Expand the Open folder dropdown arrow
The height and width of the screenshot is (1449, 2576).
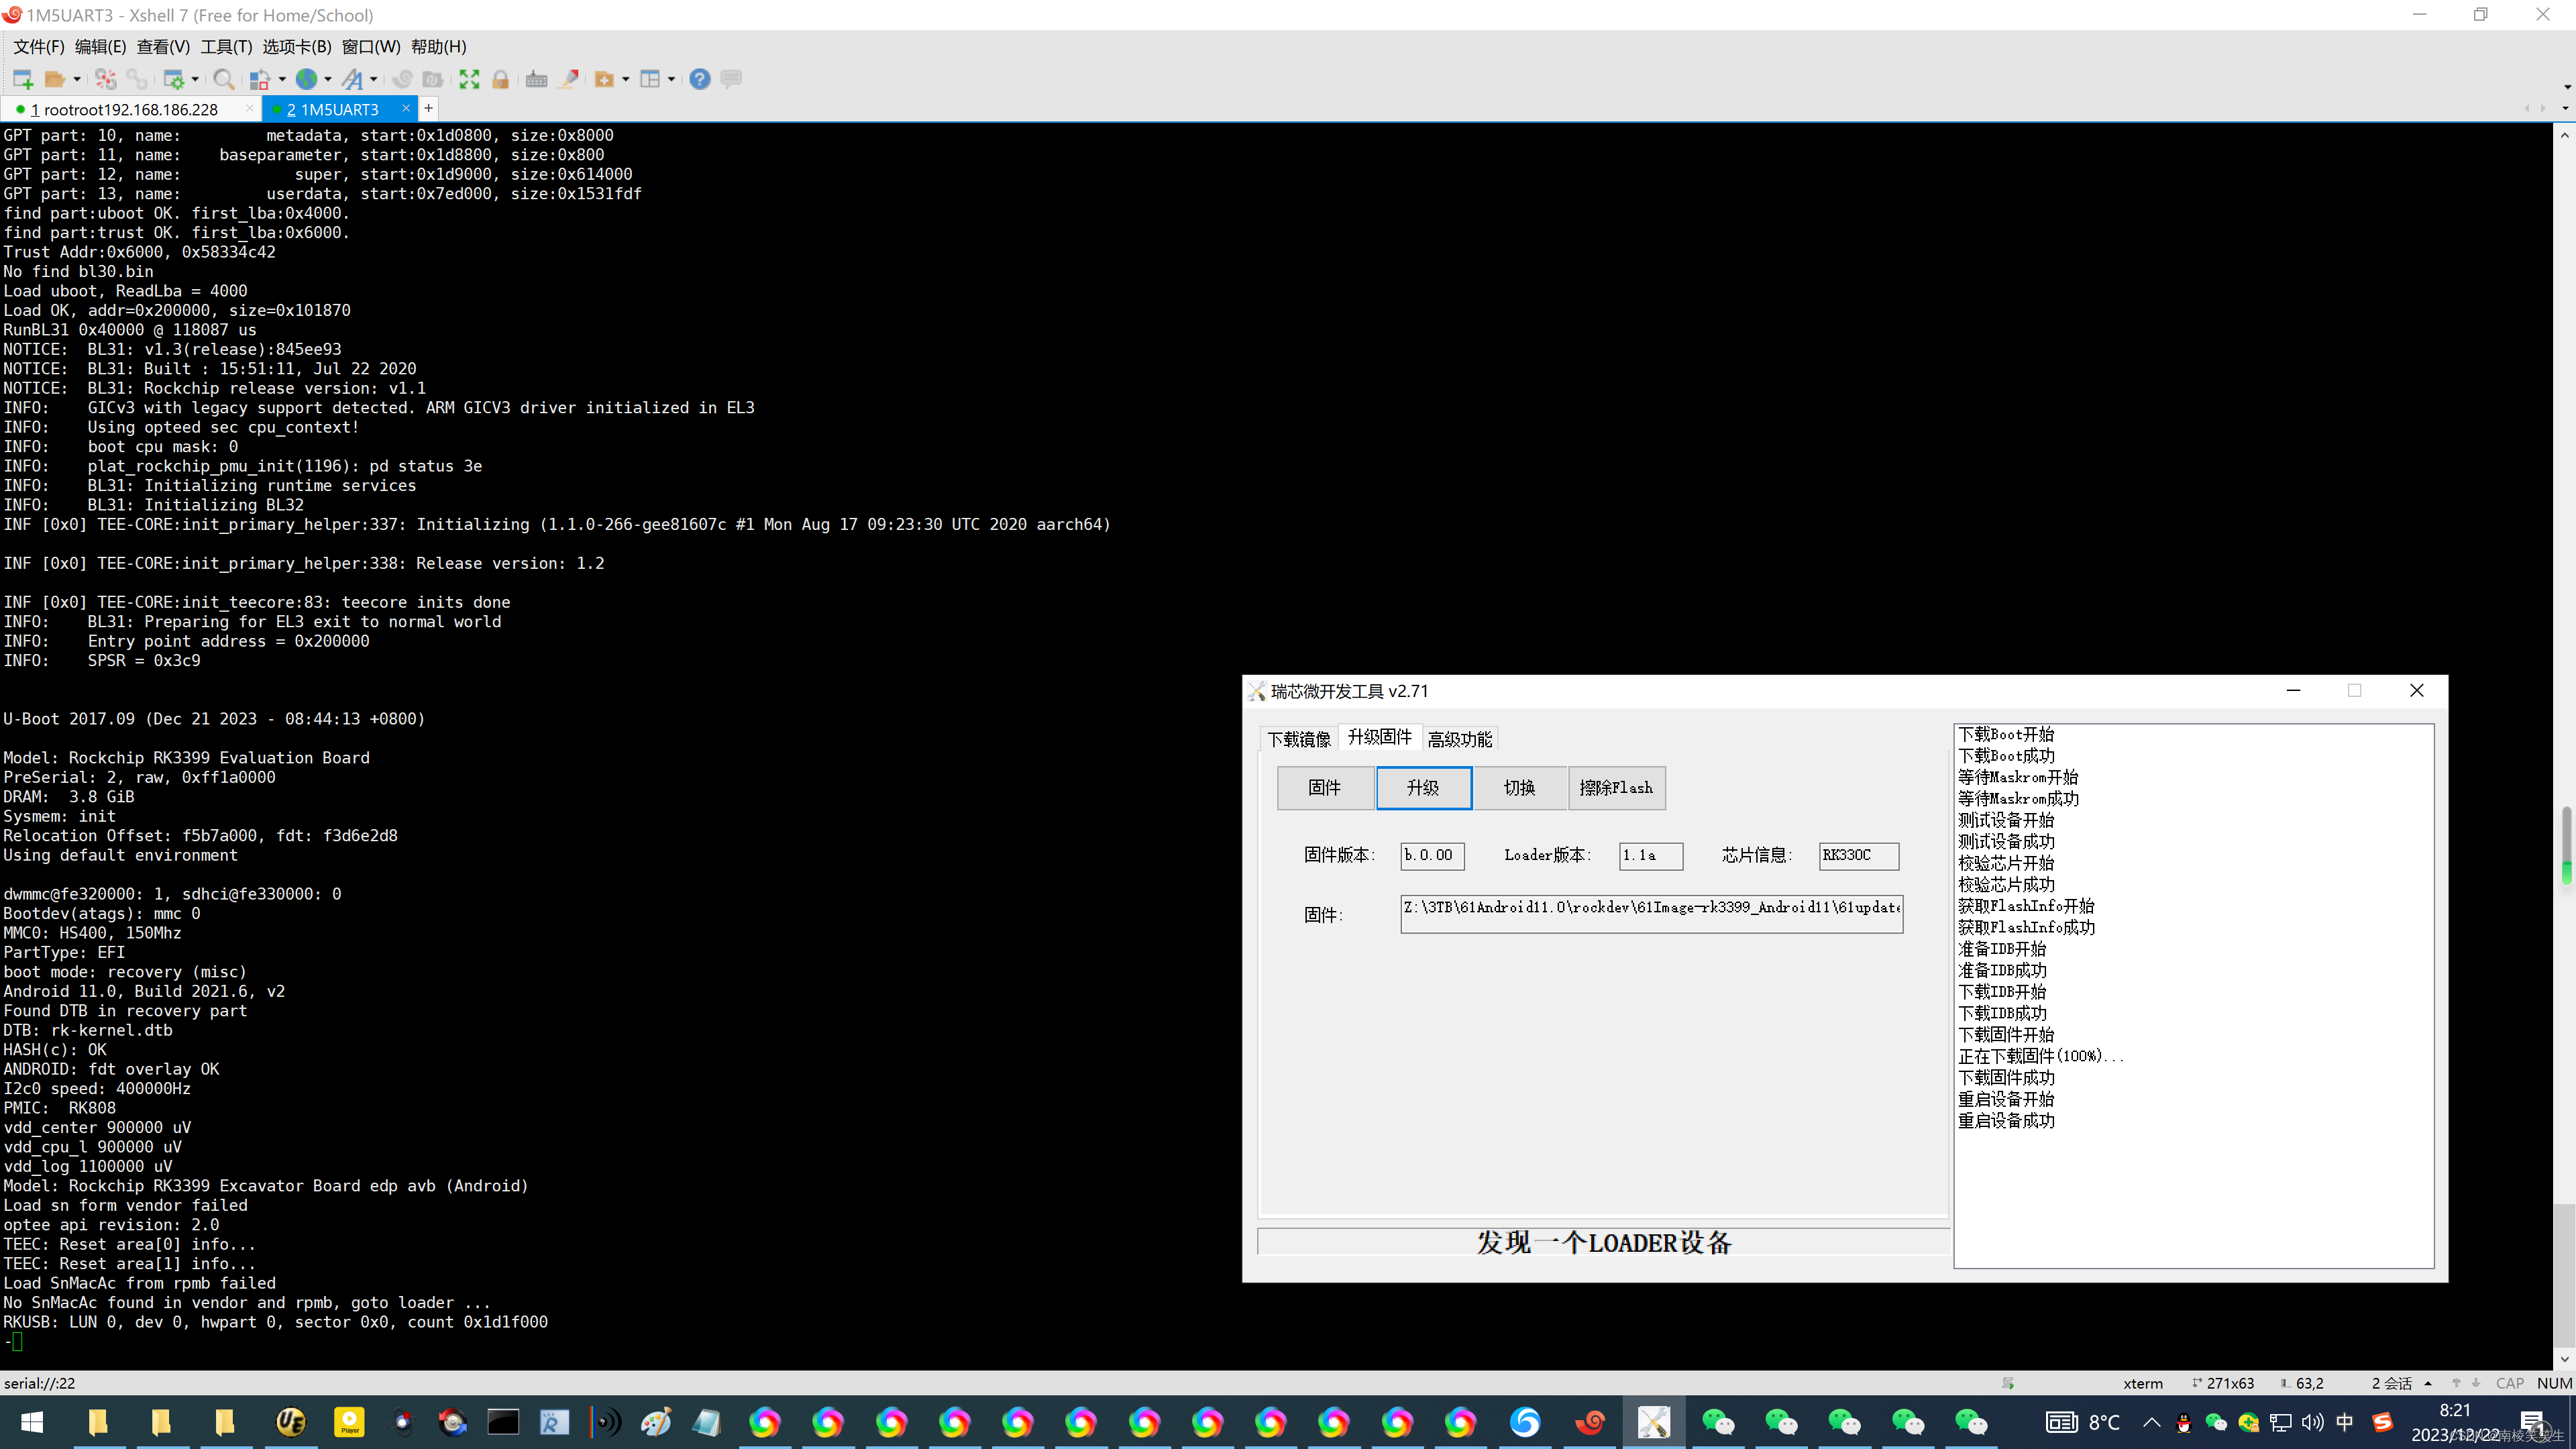77,79
